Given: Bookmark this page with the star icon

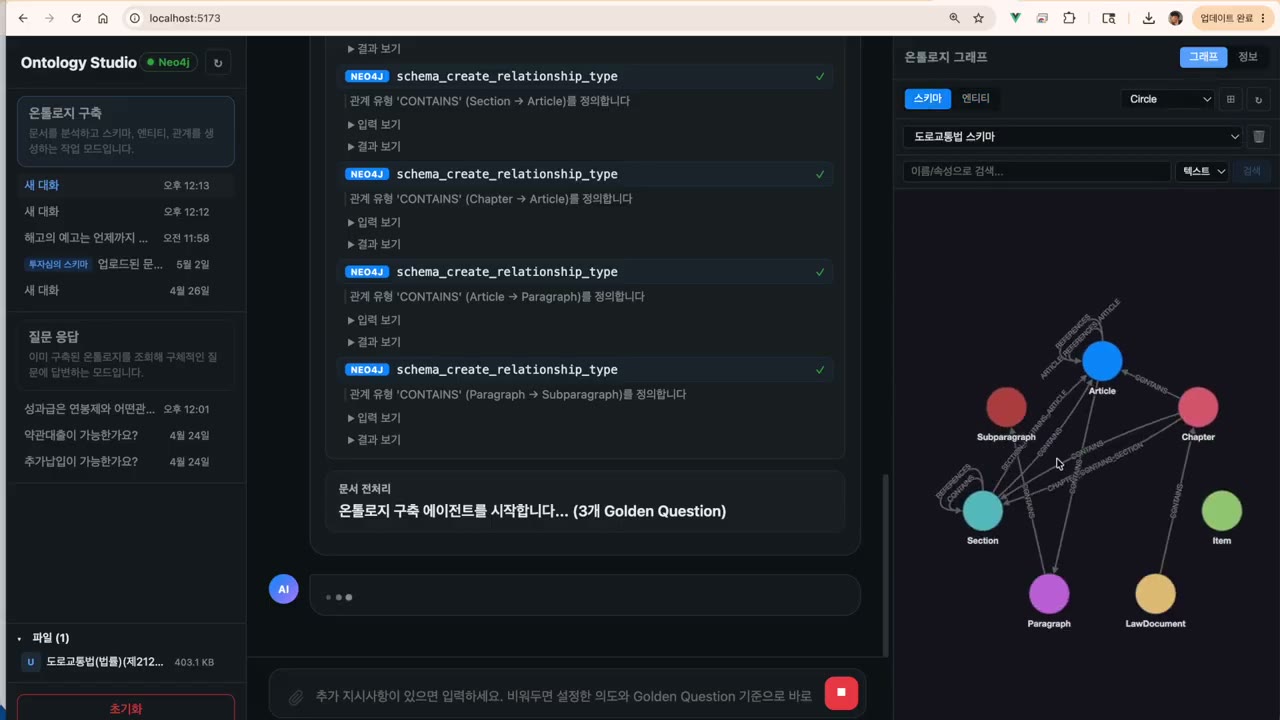Looking at the screenshot, I should [978, 18].
